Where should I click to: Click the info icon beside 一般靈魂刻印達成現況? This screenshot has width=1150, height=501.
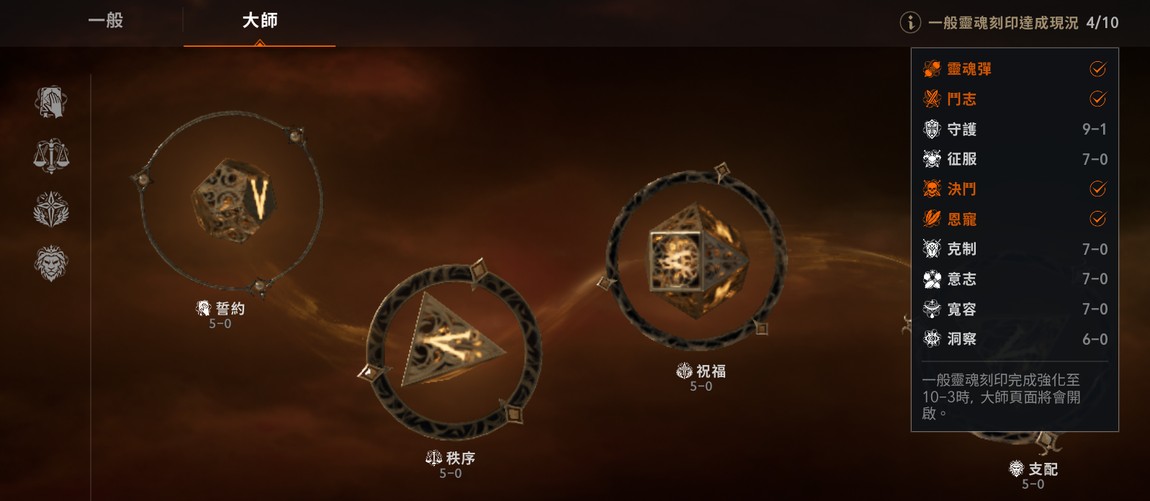[x=909, y=22]
